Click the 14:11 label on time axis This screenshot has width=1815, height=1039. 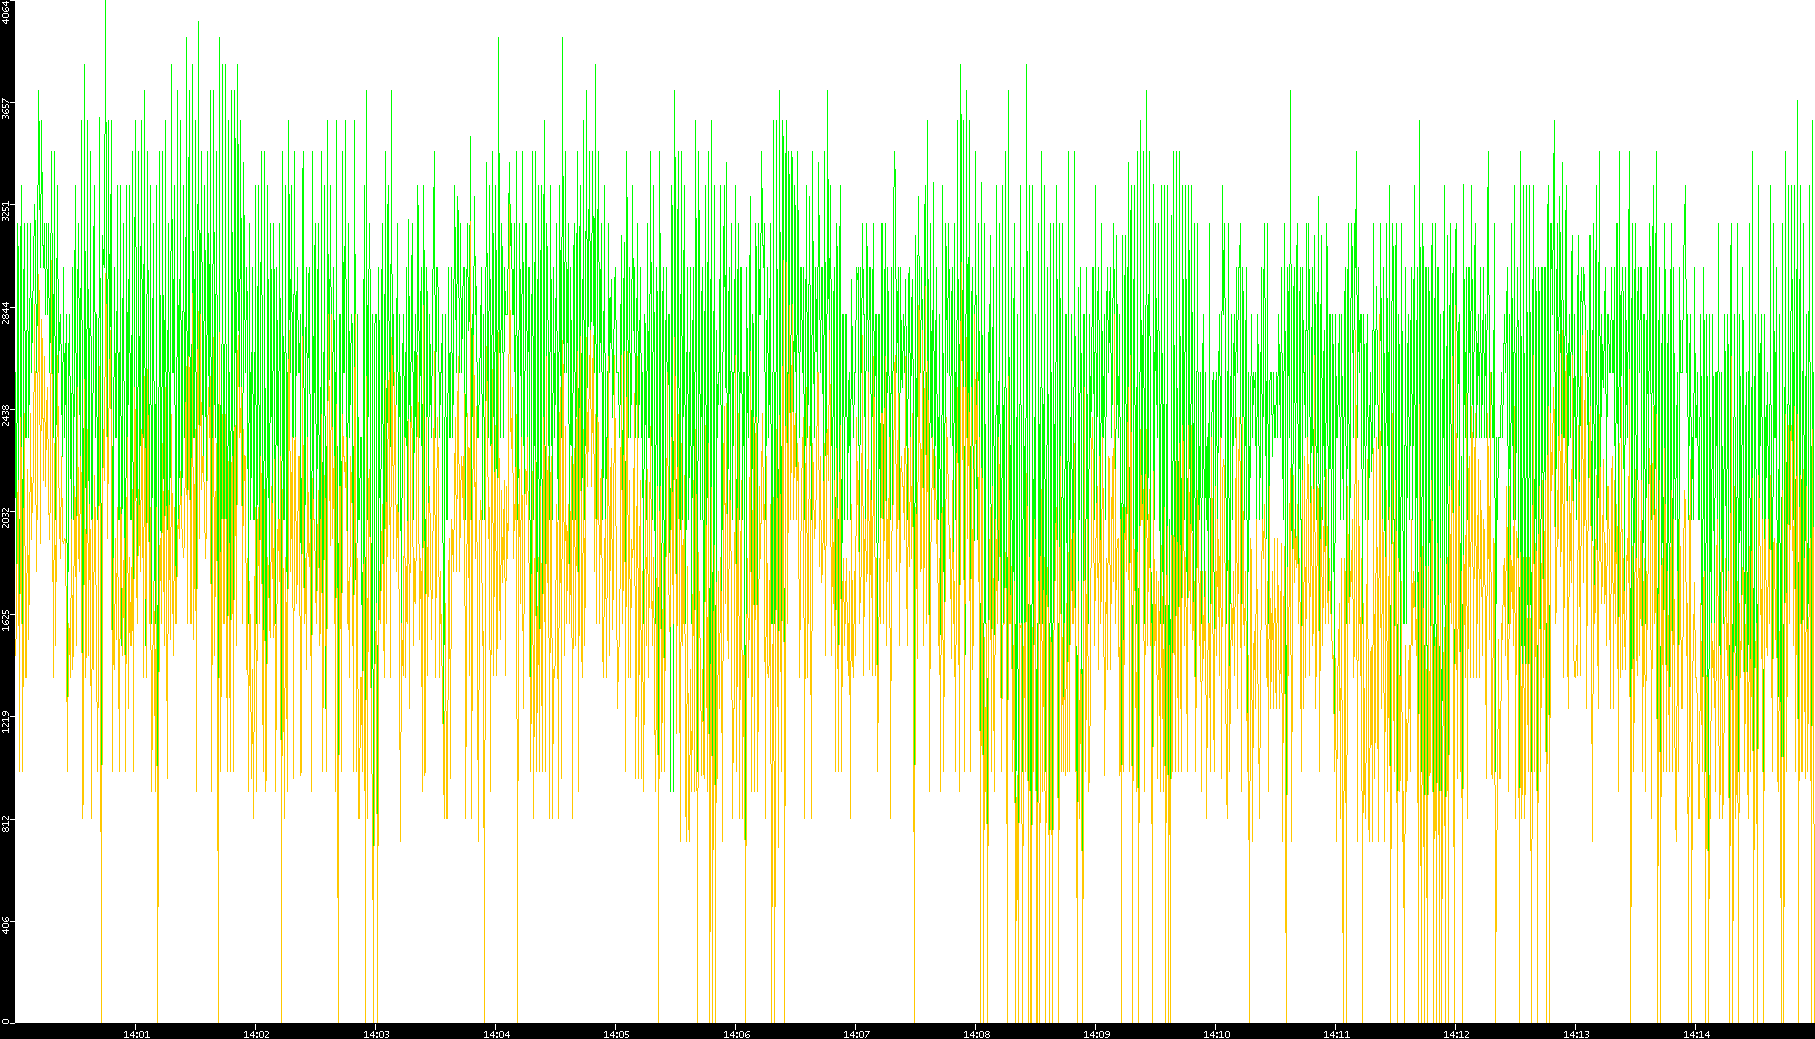[x=1337, y=1034]
